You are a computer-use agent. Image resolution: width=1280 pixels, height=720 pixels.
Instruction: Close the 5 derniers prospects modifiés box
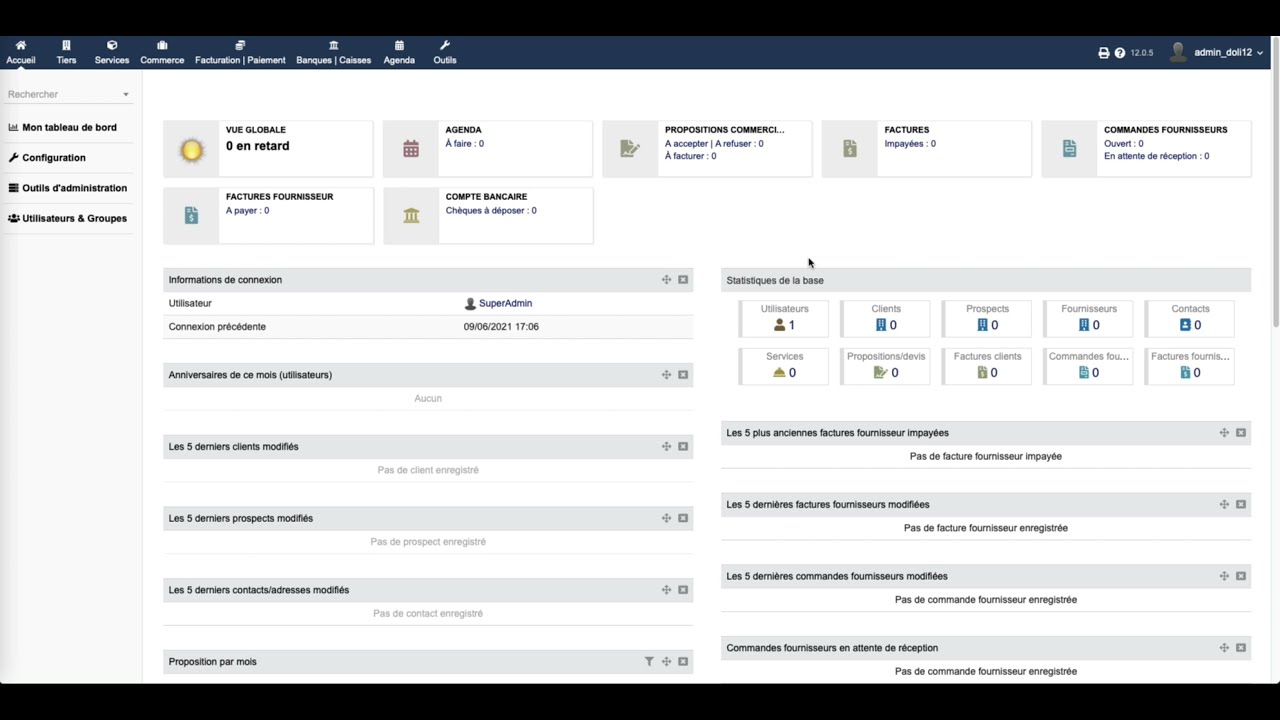[683, 518]
